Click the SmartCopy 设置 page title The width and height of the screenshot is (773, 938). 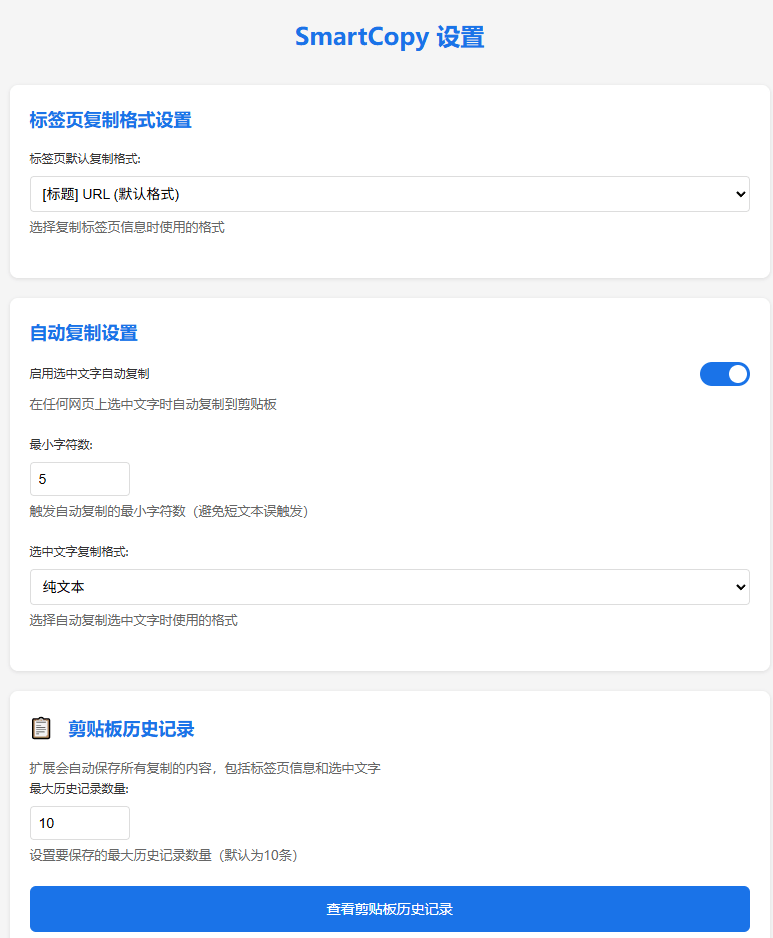(x=389, y=37)
